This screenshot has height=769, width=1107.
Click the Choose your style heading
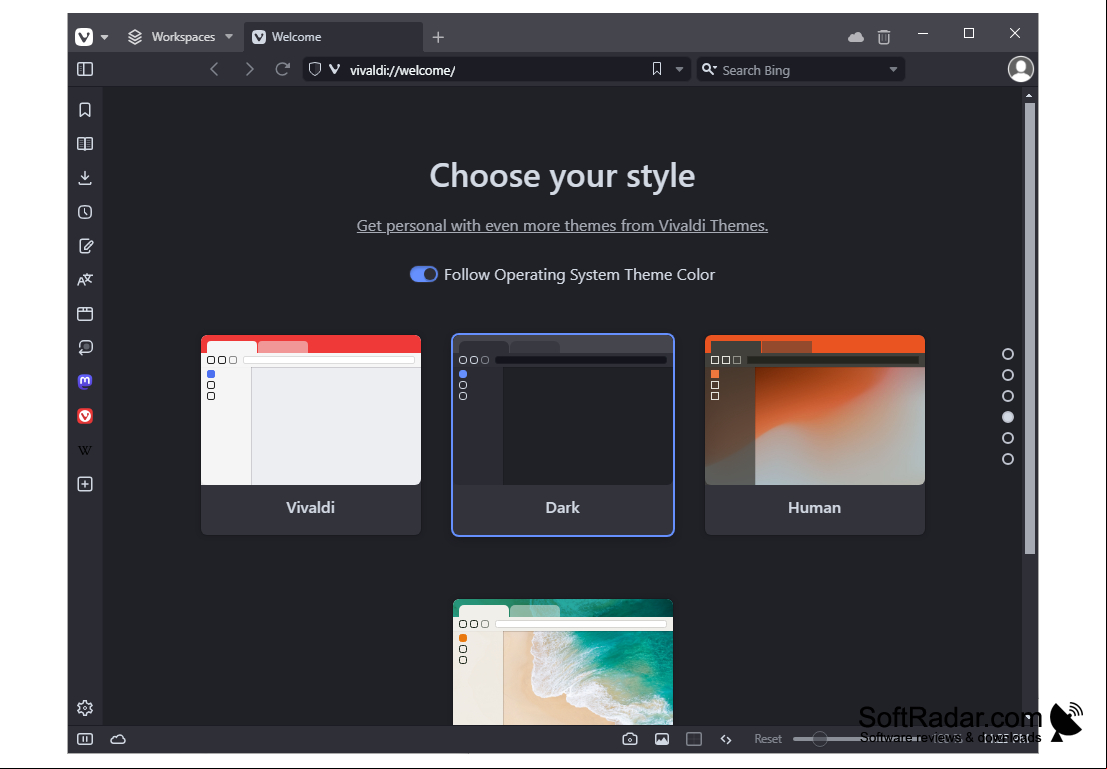point(562,176)
